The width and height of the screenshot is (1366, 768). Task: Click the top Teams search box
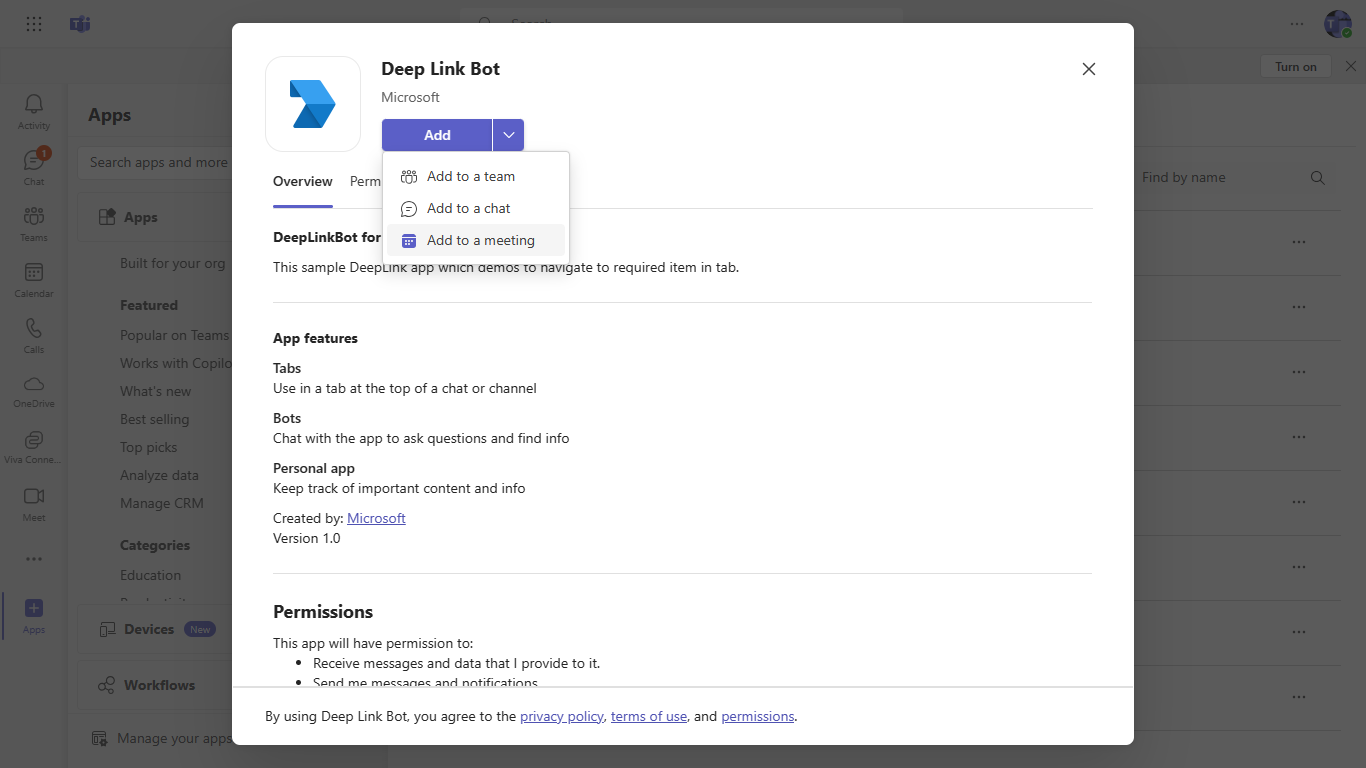coord(682,17)
